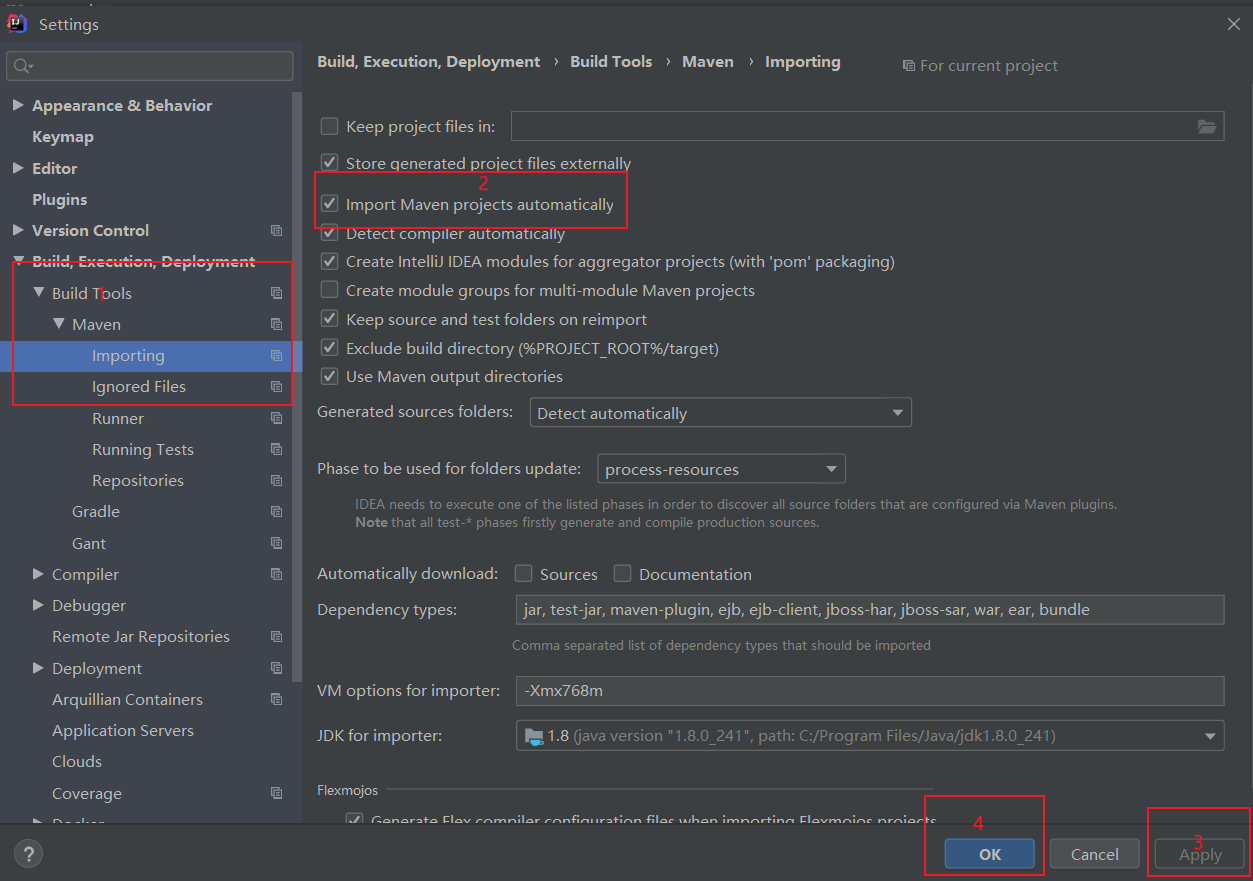Expand the Deployment tree node arrow
The image size is (1253, 881).
click(x=38, y=668)
